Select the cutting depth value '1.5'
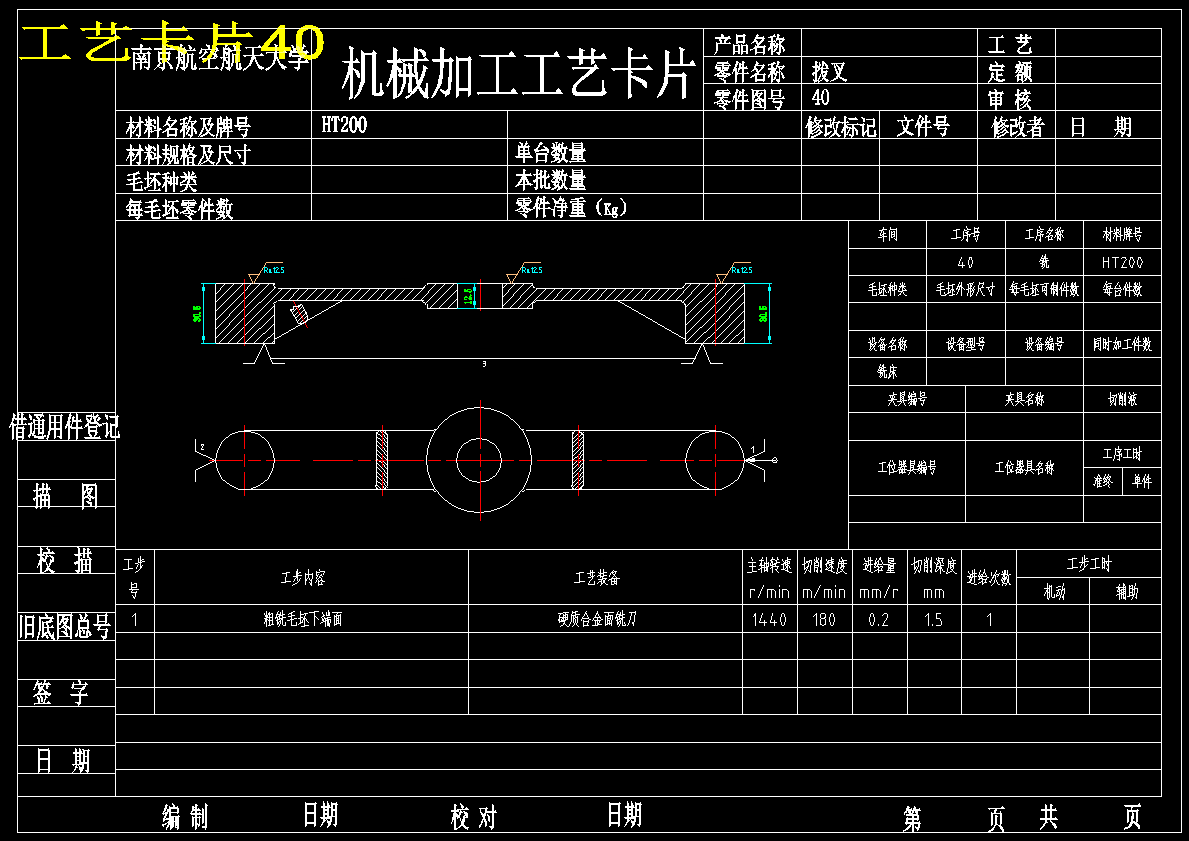 [x=933, y=620]
